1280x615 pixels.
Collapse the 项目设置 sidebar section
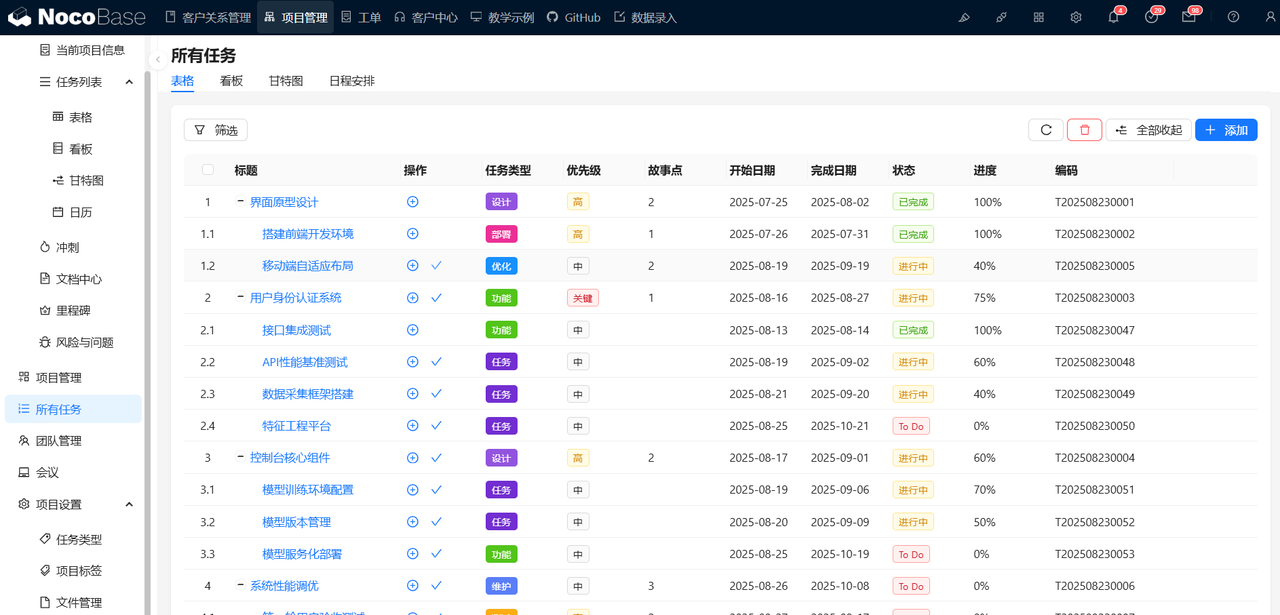pos(129,504)
